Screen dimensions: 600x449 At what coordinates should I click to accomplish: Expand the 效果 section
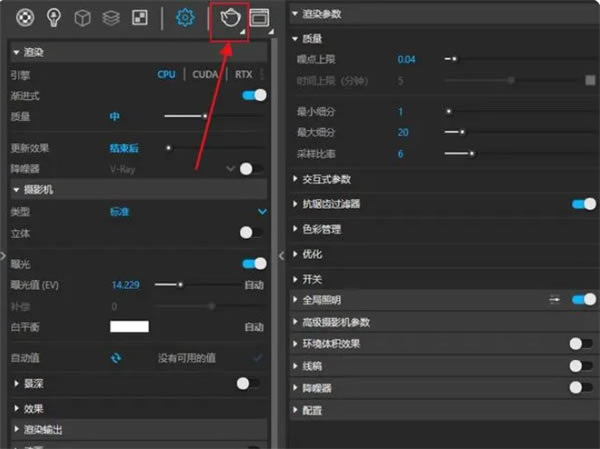[x=16, y=408]
